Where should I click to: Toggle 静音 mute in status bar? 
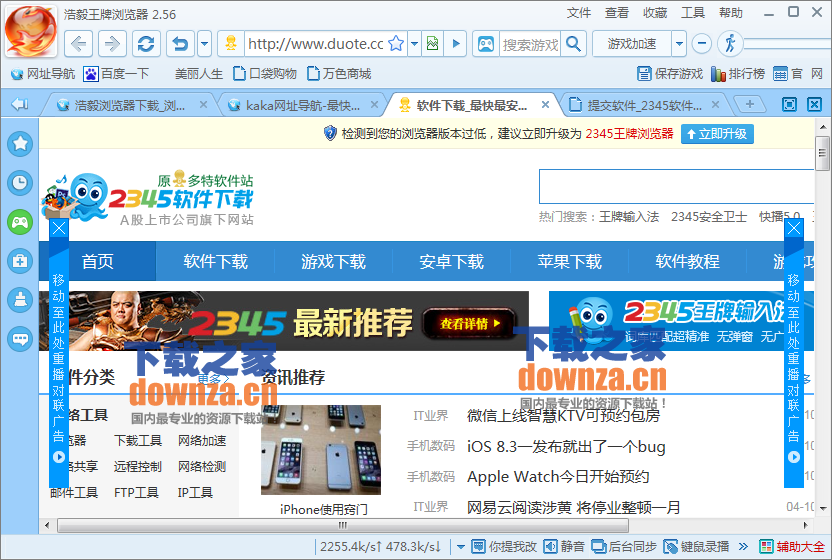(565, 546)
